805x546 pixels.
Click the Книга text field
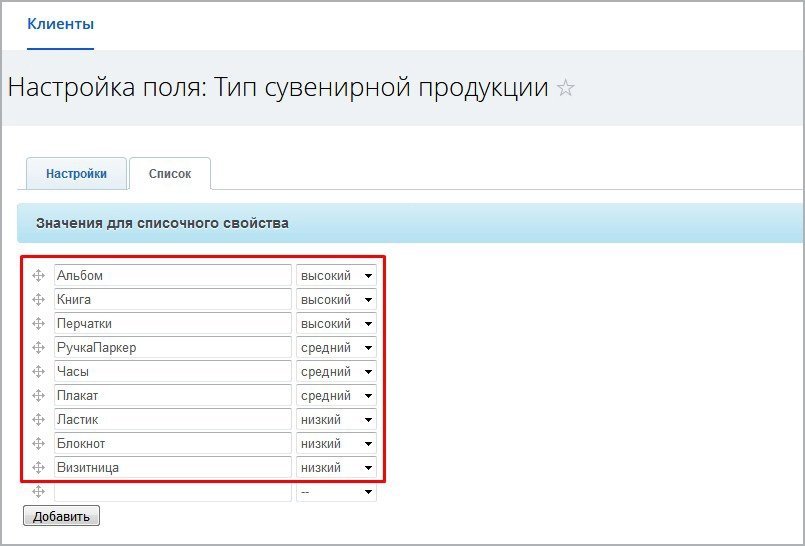(172, 299)
